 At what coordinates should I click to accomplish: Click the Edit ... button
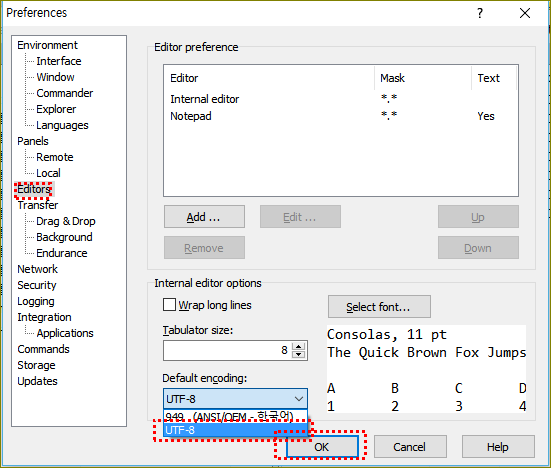pyautogui.click(x=300, y=217)
